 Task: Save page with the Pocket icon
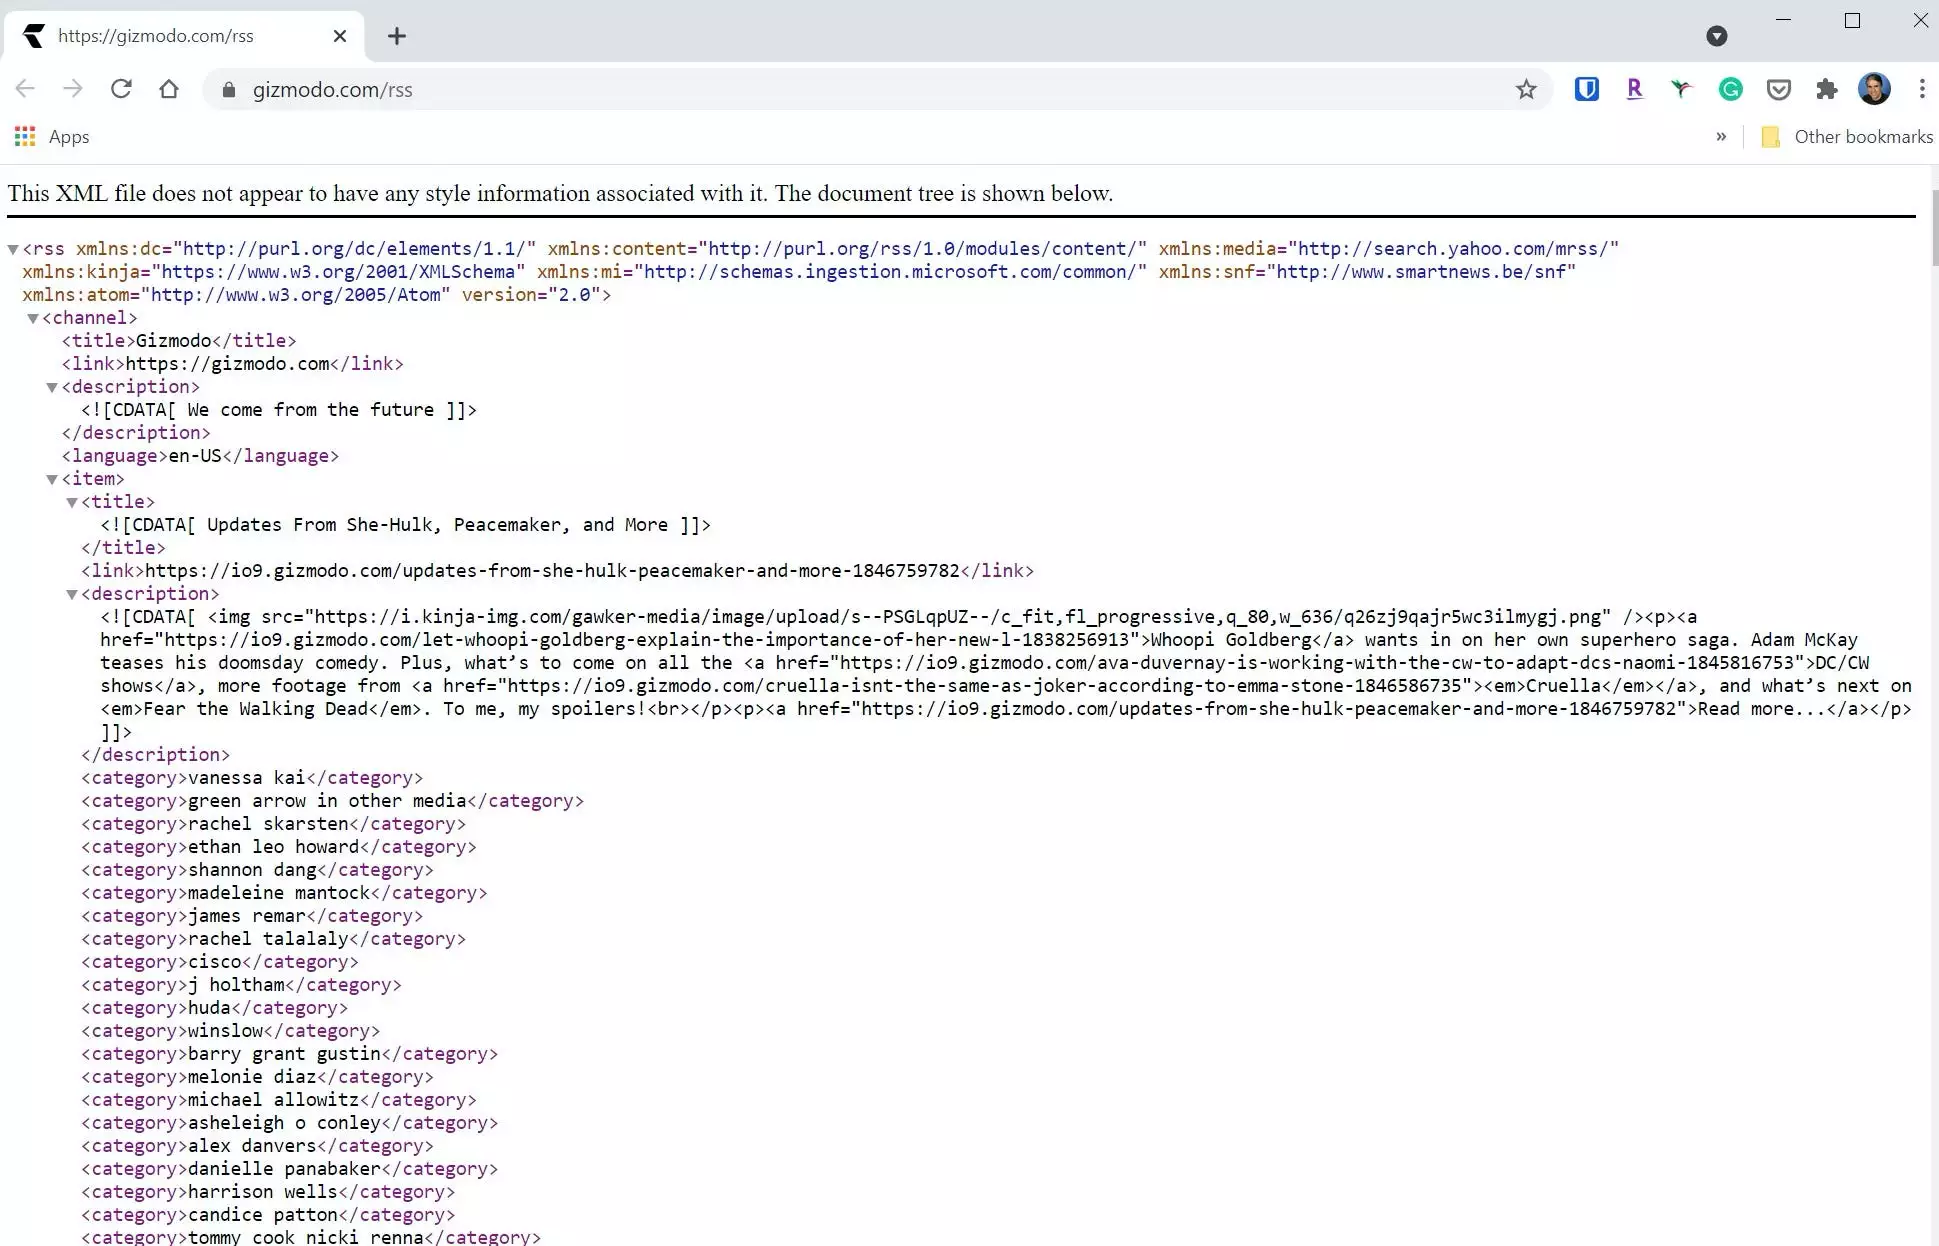coord(1778,90)
